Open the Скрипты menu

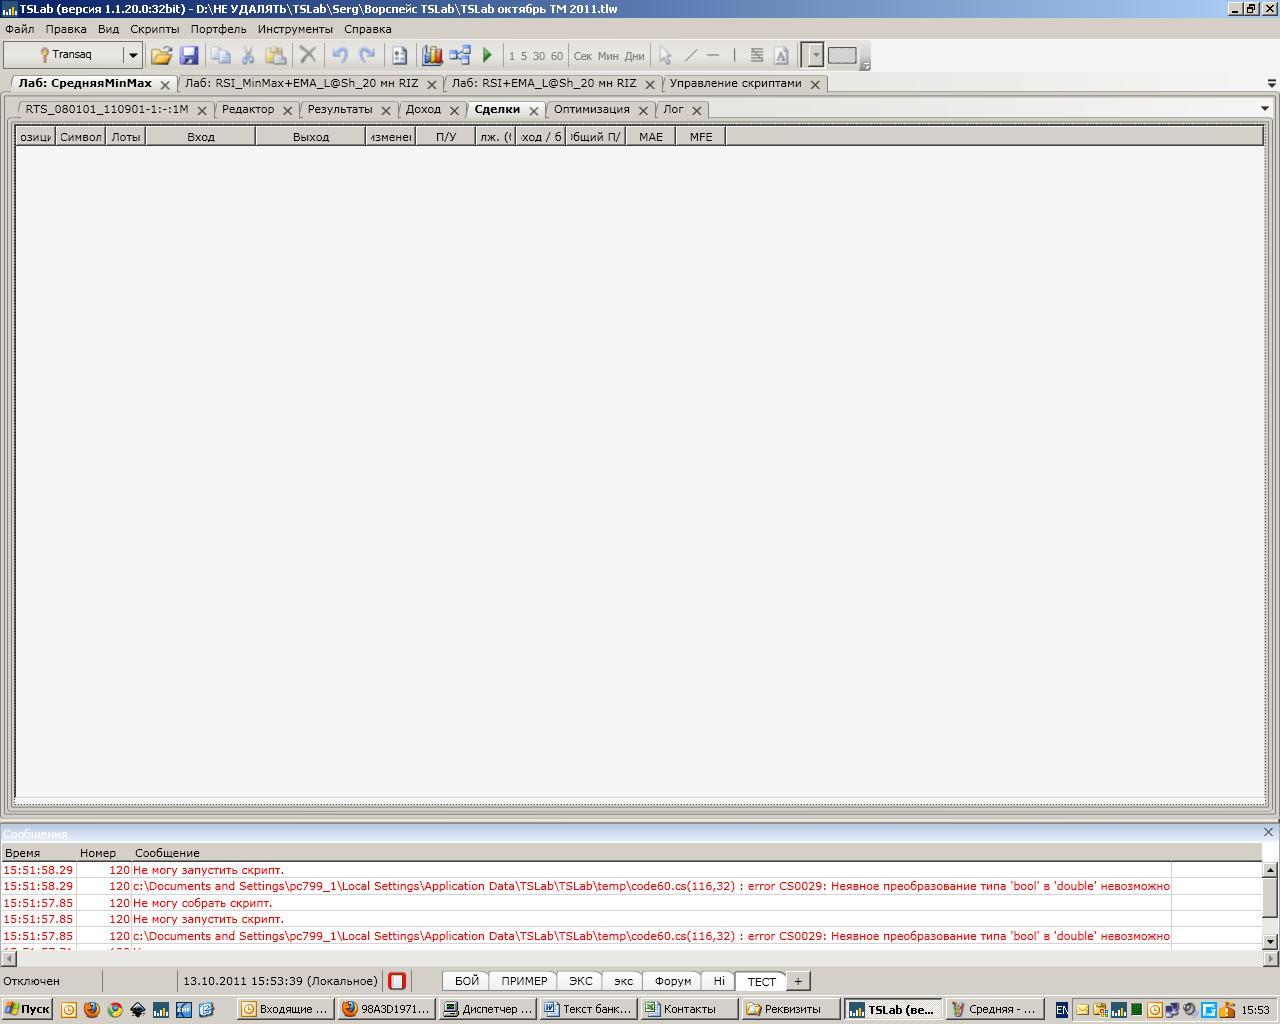155,29
